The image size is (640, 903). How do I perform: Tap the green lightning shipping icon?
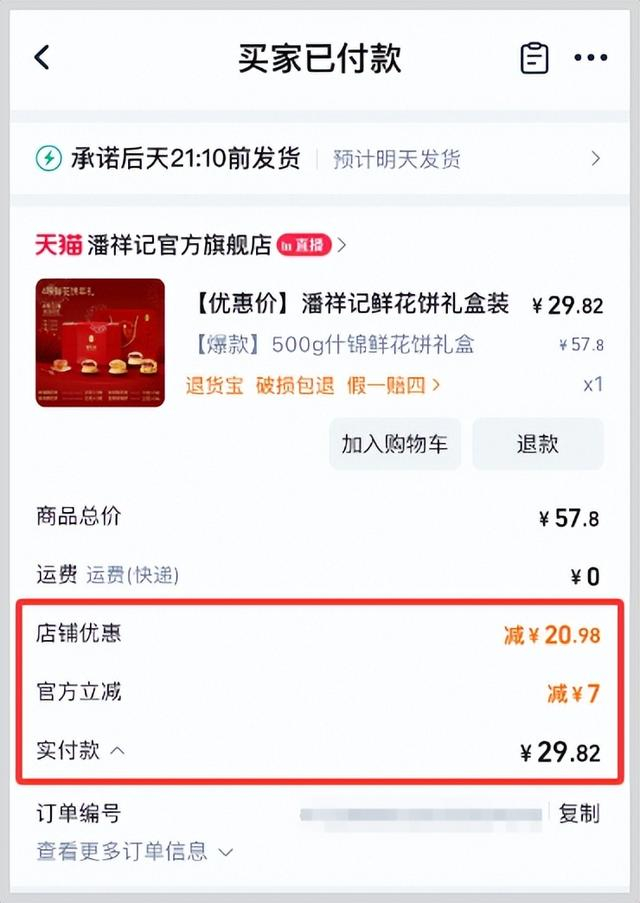[48, 159]
